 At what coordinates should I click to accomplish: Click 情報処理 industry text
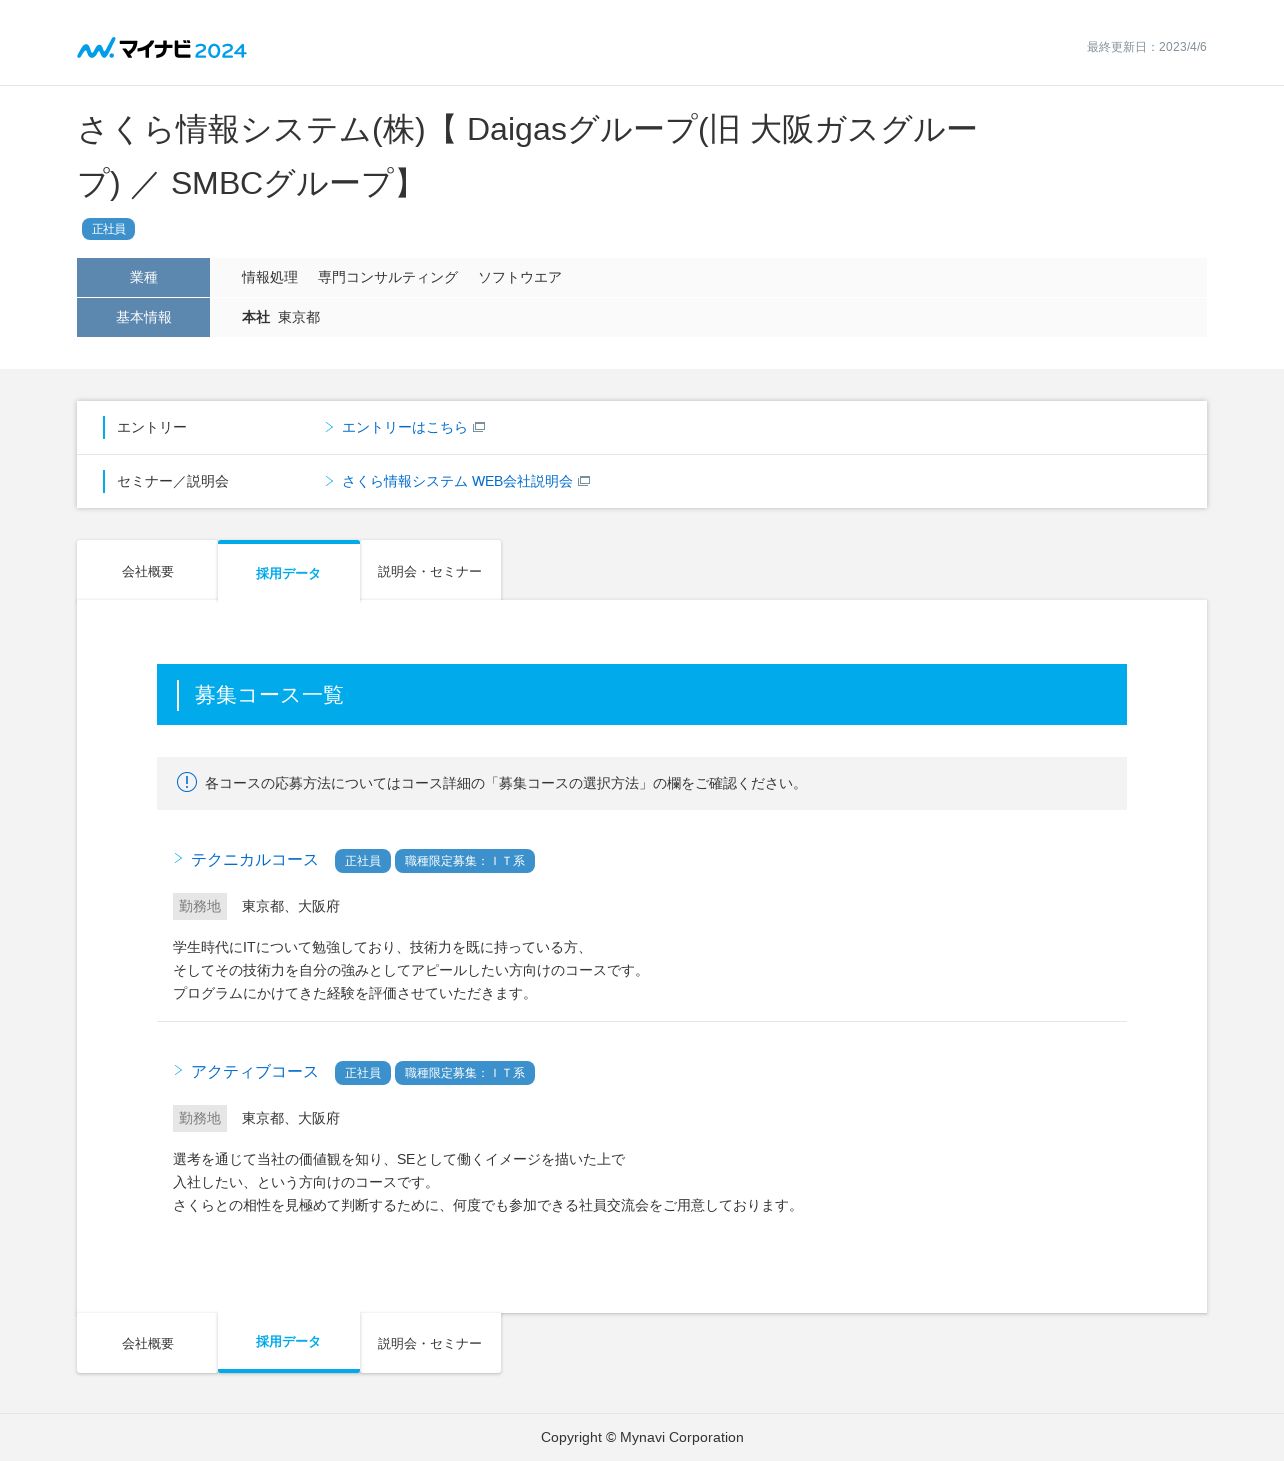tap(270, 277)
